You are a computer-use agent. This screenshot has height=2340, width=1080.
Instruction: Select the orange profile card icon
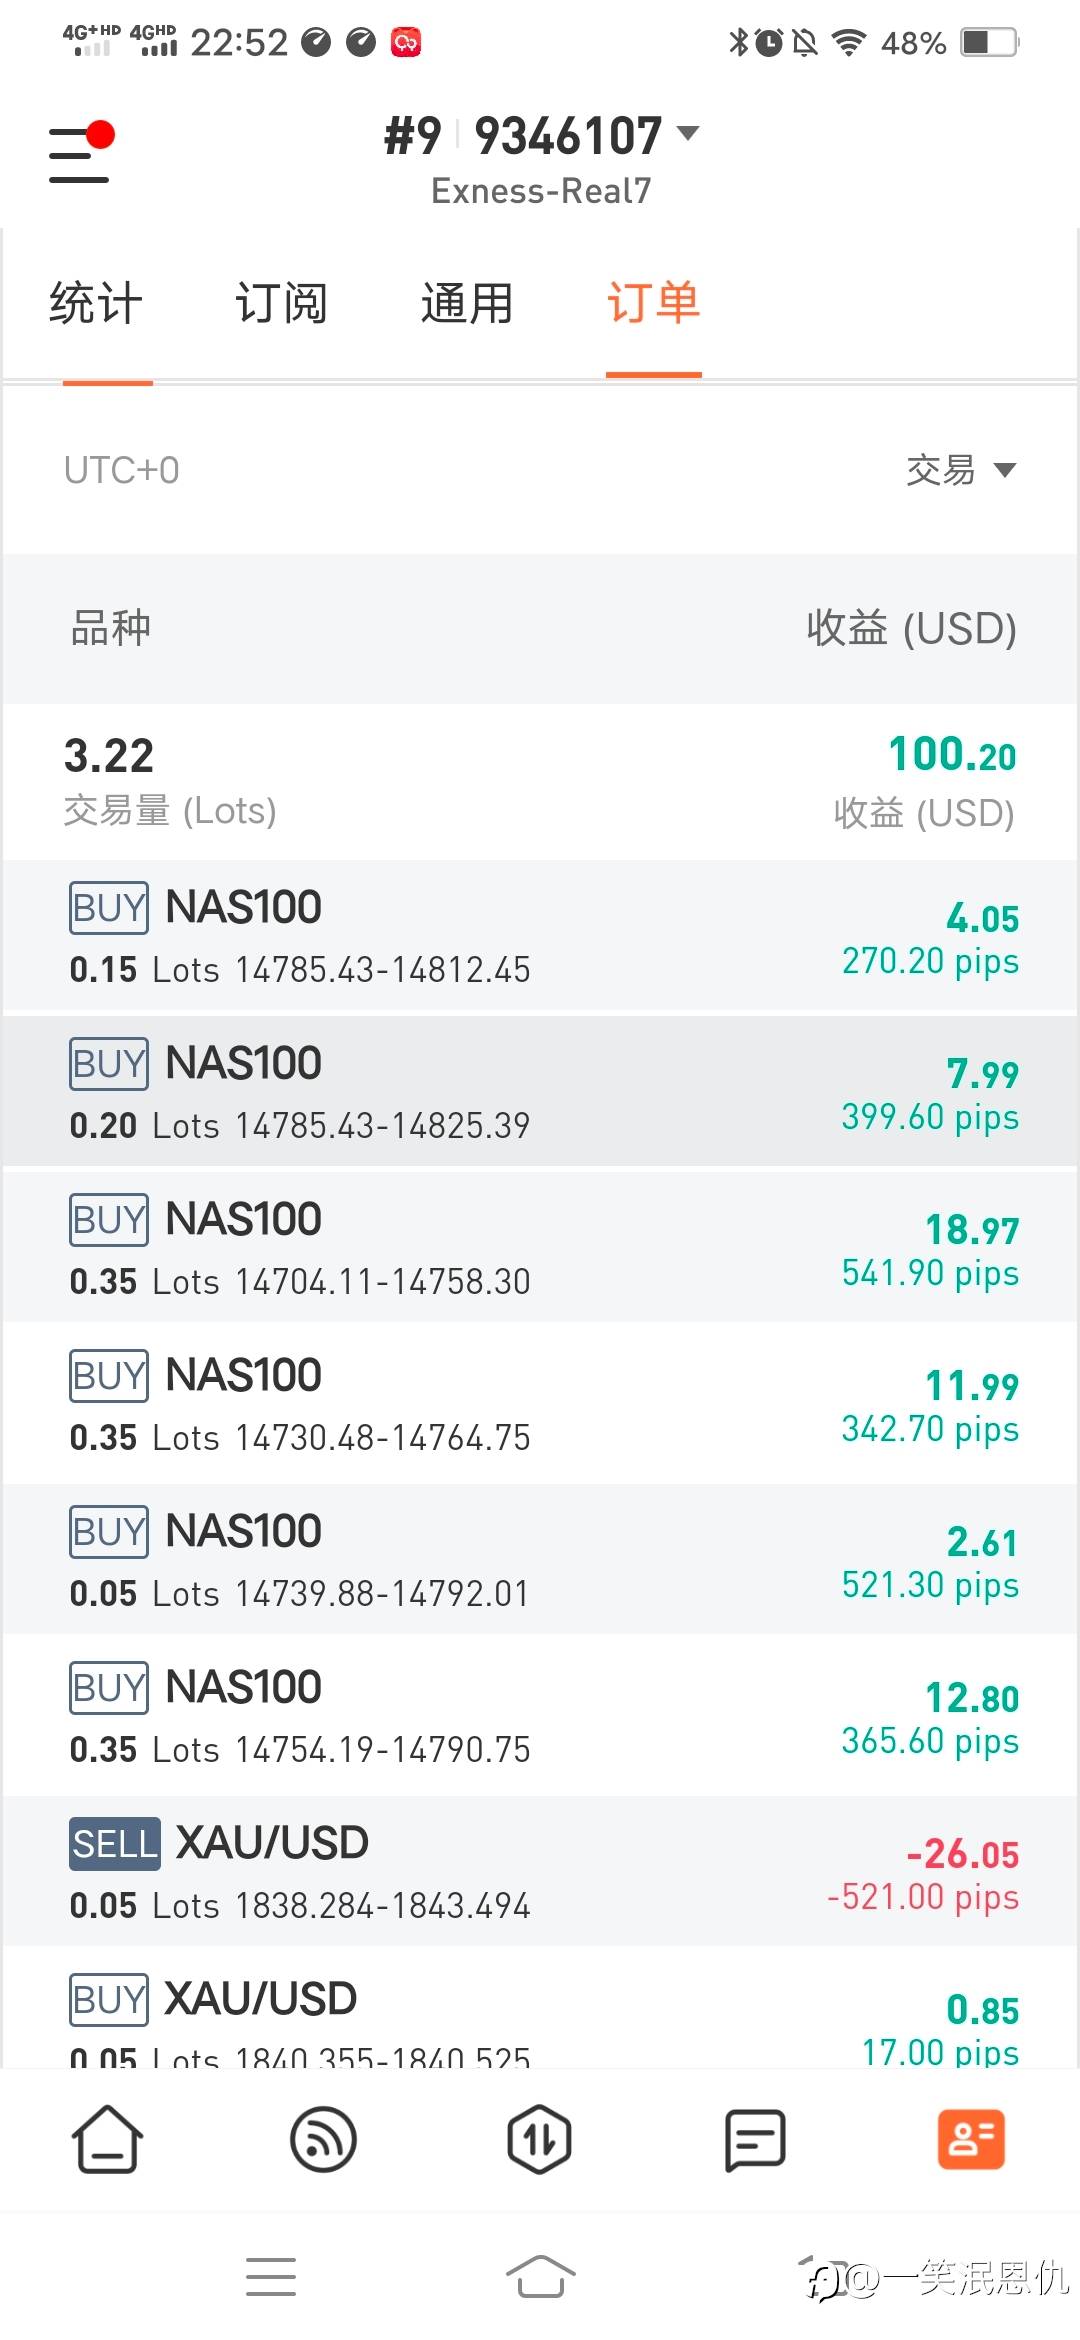point(970,2140)
